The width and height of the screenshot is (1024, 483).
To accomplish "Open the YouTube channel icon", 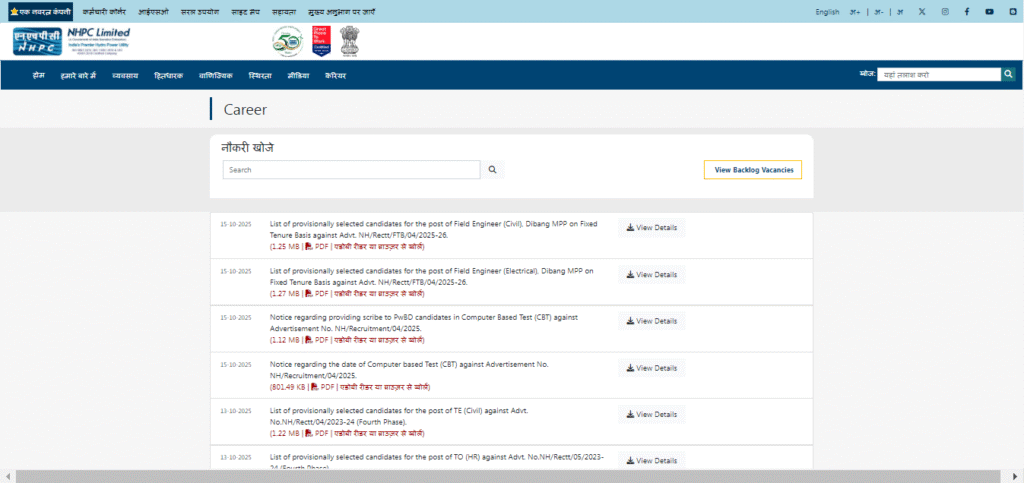I will coord(989,12).
